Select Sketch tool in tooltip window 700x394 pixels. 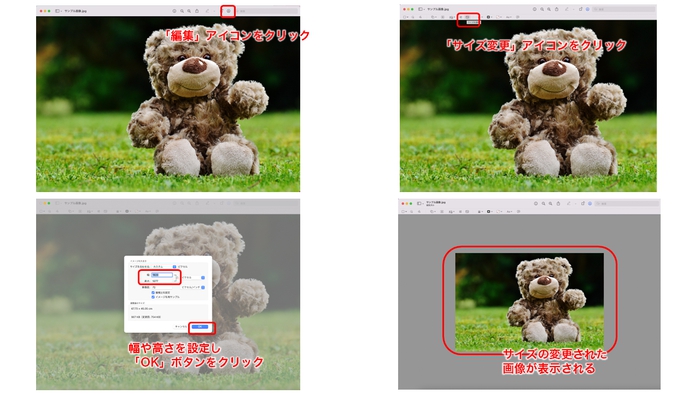pos(420,17)
